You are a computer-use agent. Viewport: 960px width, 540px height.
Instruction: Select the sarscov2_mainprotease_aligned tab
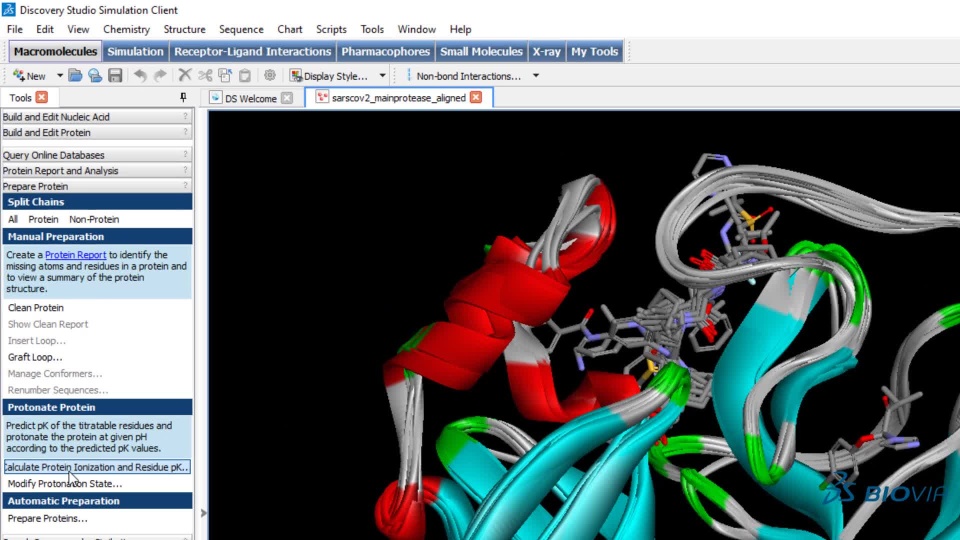coord(399,97)
